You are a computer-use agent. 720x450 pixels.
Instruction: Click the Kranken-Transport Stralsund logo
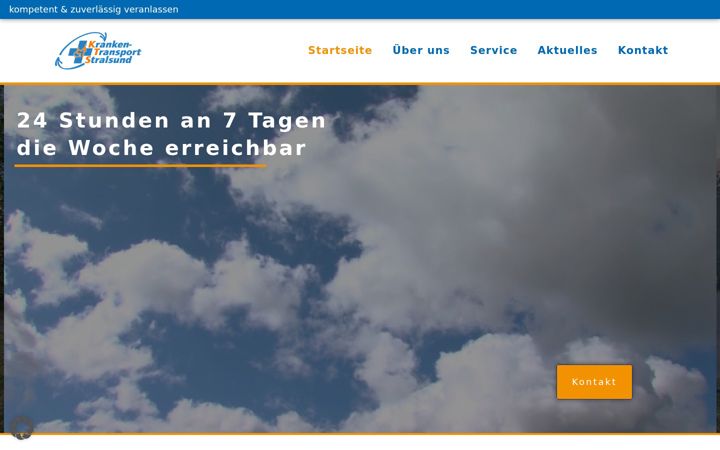pos(98,51)
